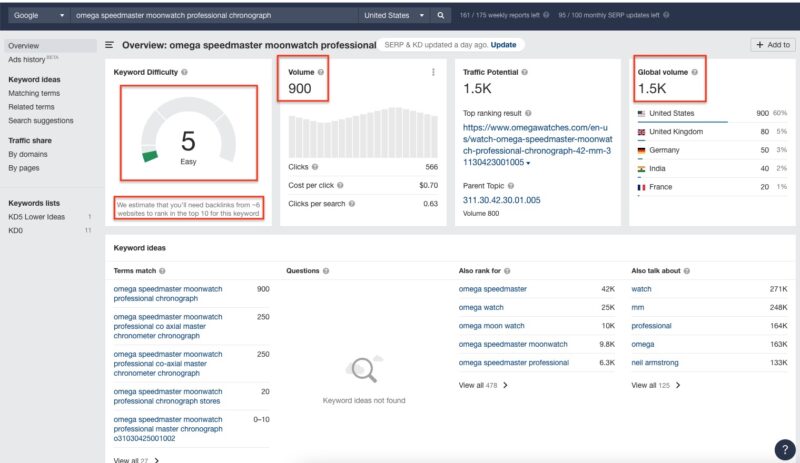Click the keyword search input field
800x463 pixels.
214,15
